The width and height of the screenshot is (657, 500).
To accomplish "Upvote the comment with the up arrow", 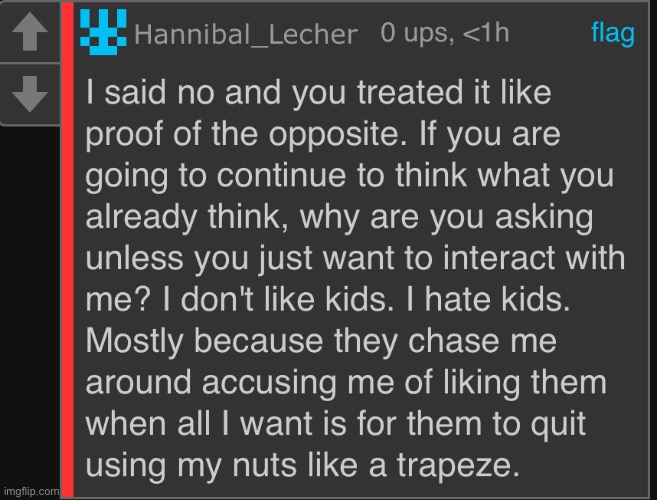I will (x=30, y=31).
